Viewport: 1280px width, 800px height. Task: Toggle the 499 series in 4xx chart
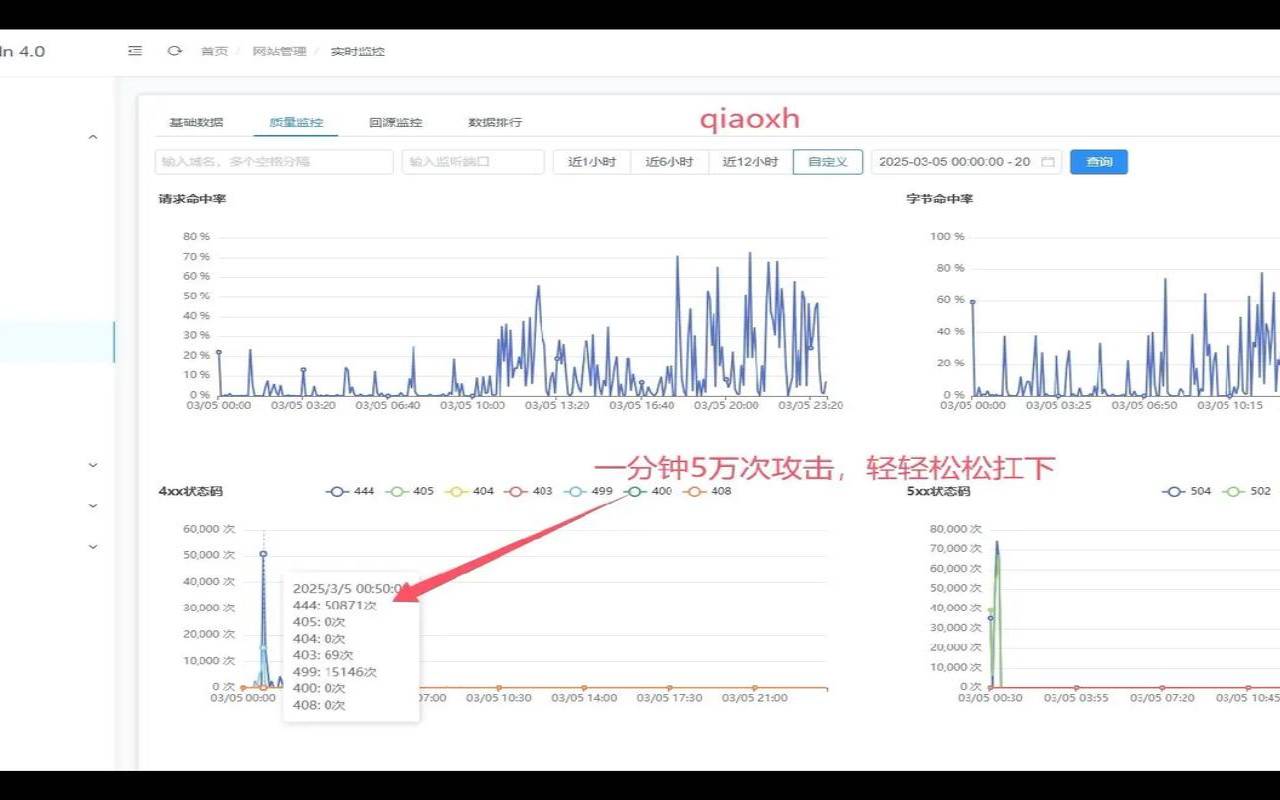pyautogui.click(x=588, y=491)
